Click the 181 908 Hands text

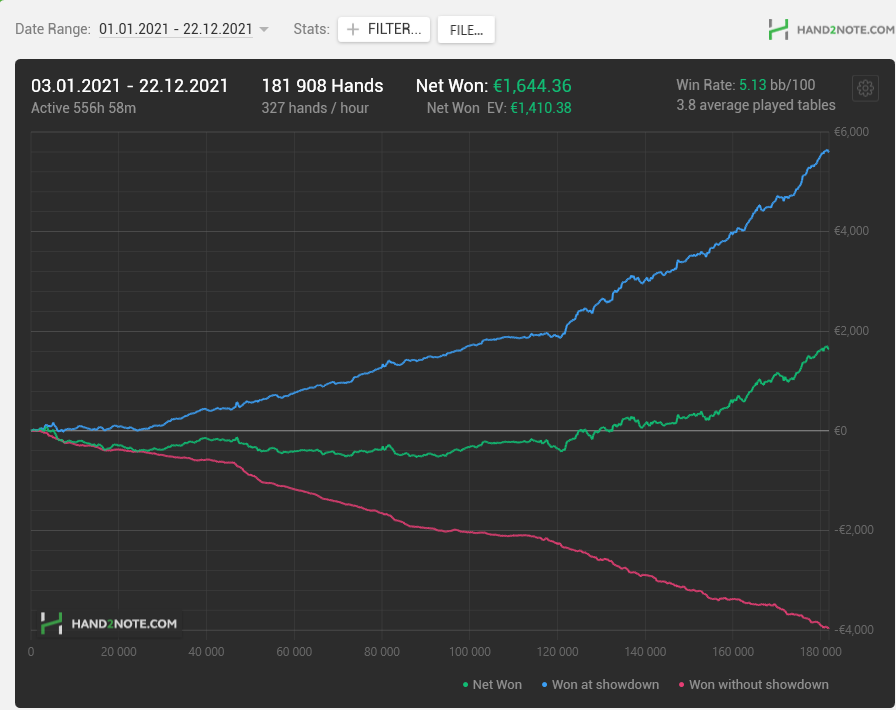point(322,86)
